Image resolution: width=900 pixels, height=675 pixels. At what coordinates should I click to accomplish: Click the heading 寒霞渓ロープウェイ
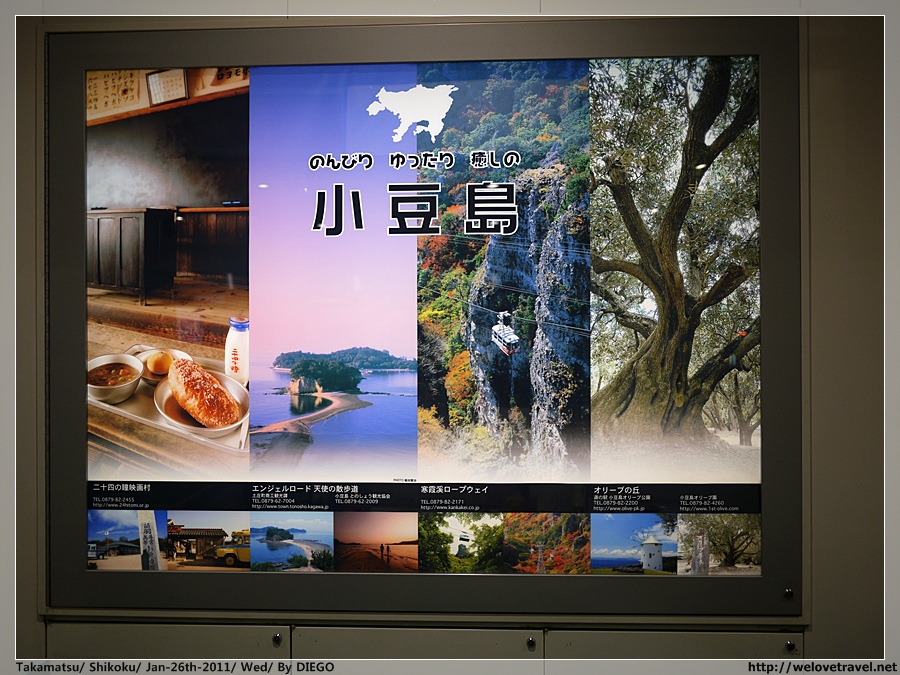coord(455,490)
